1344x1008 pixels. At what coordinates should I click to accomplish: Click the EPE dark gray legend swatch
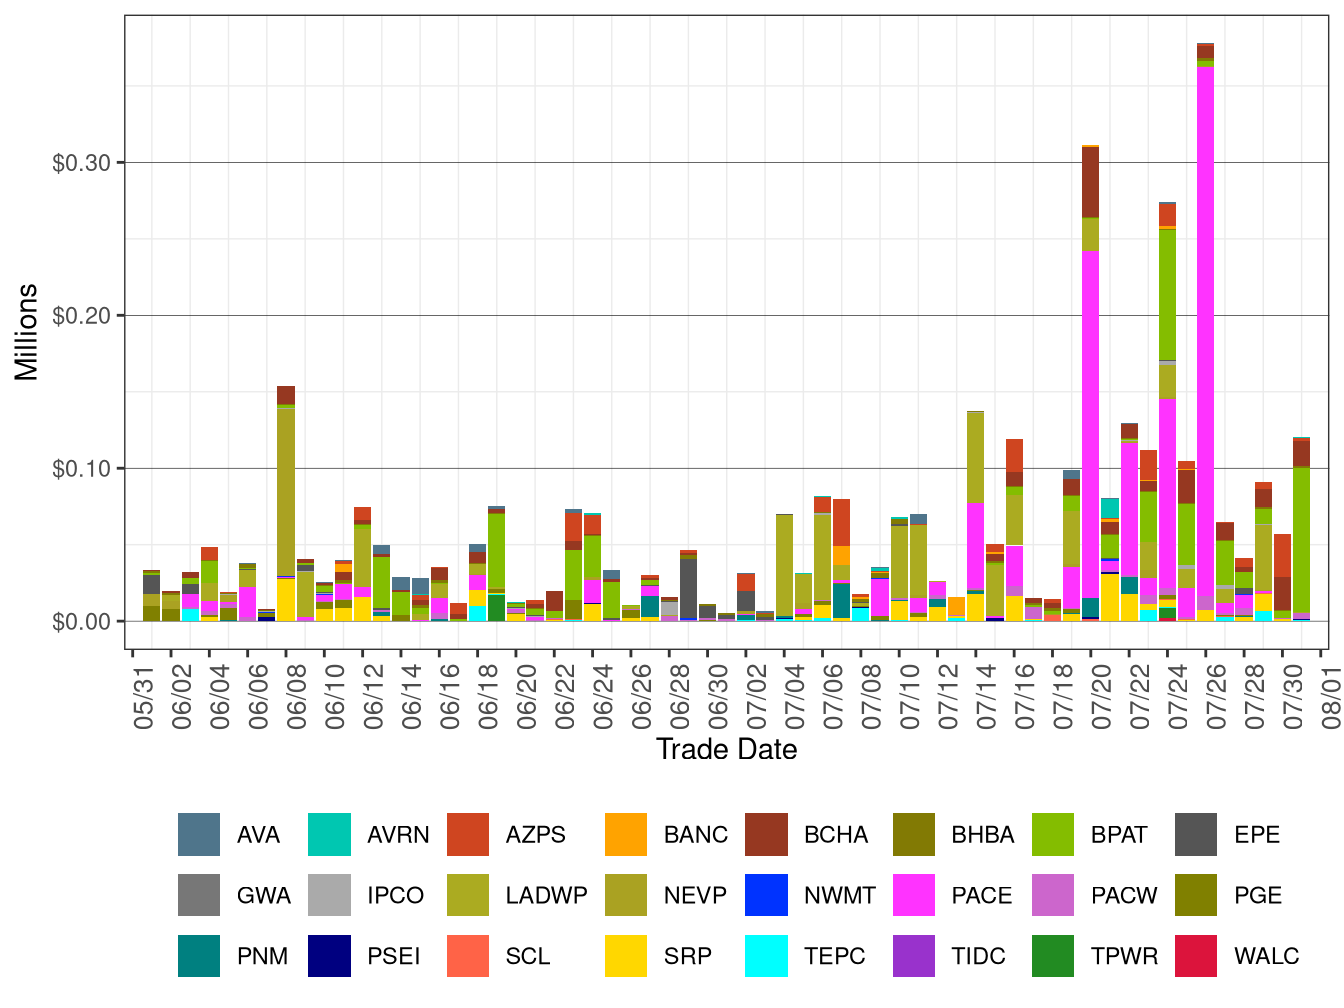tap(1196, 835)
